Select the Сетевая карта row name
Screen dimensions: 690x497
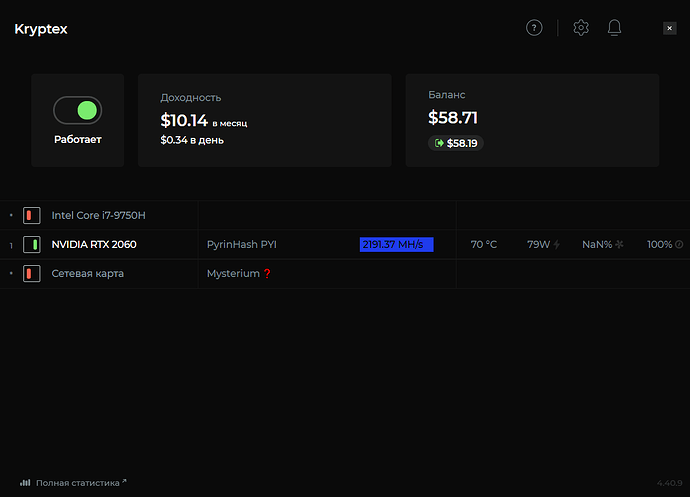[x=88, y=273]
